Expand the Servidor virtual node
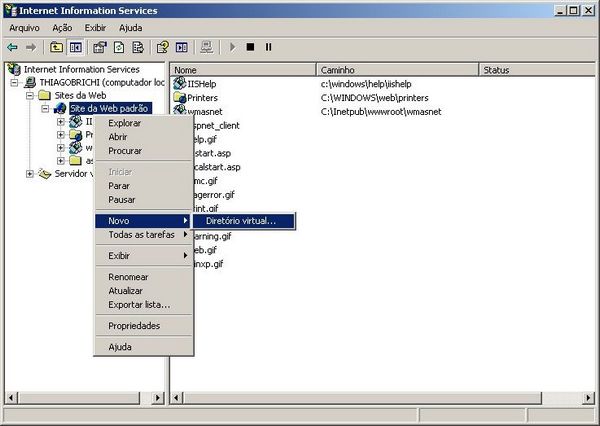The image size is (600, 426). 30,174
